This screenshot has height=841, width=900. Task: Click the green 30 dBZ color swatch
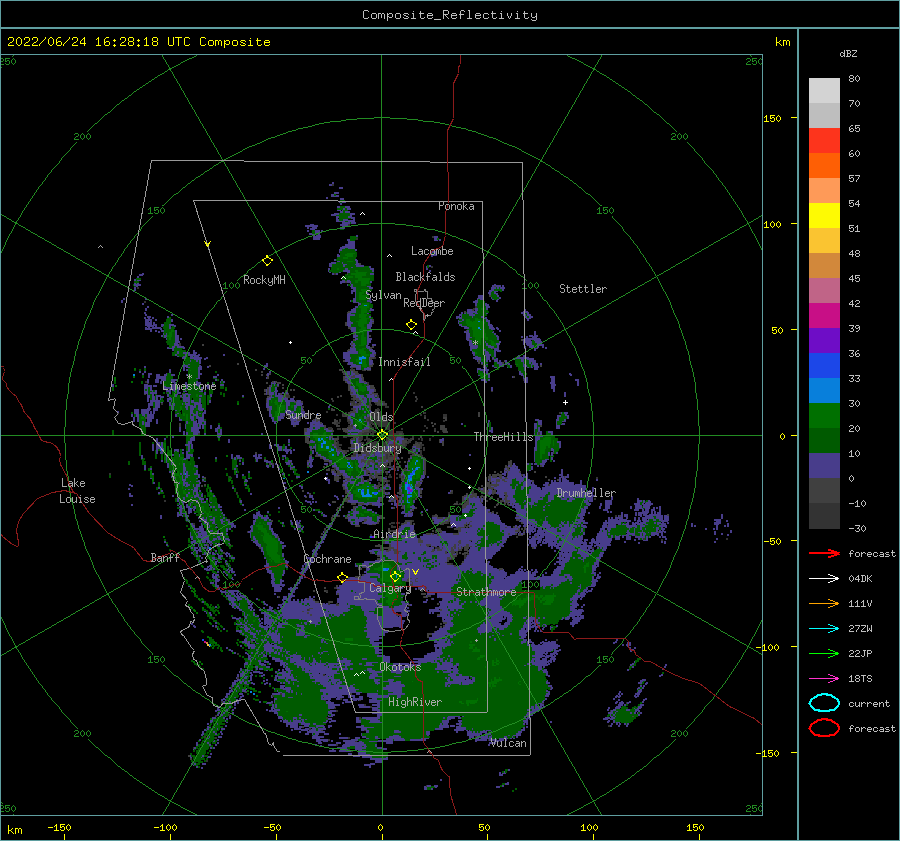click(824, 415)
